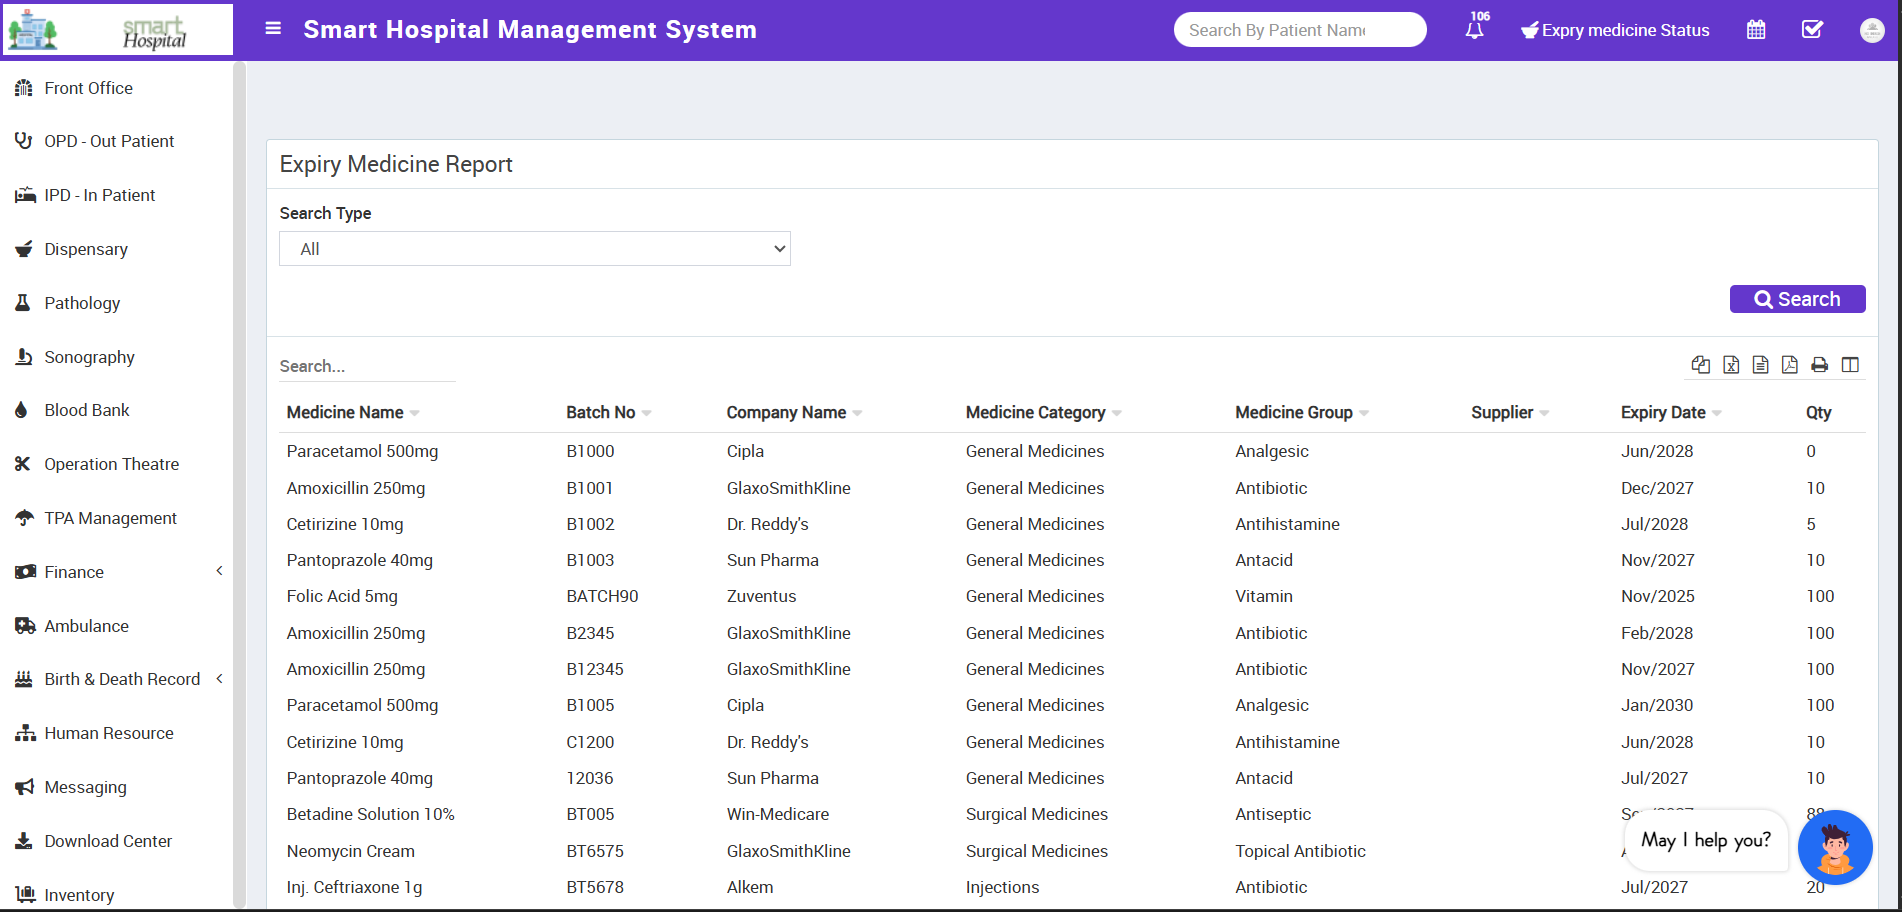Screen dimensions: 1902x912
Task: Sort table by Expiry Date column
Action: [x=1664, y=413]
